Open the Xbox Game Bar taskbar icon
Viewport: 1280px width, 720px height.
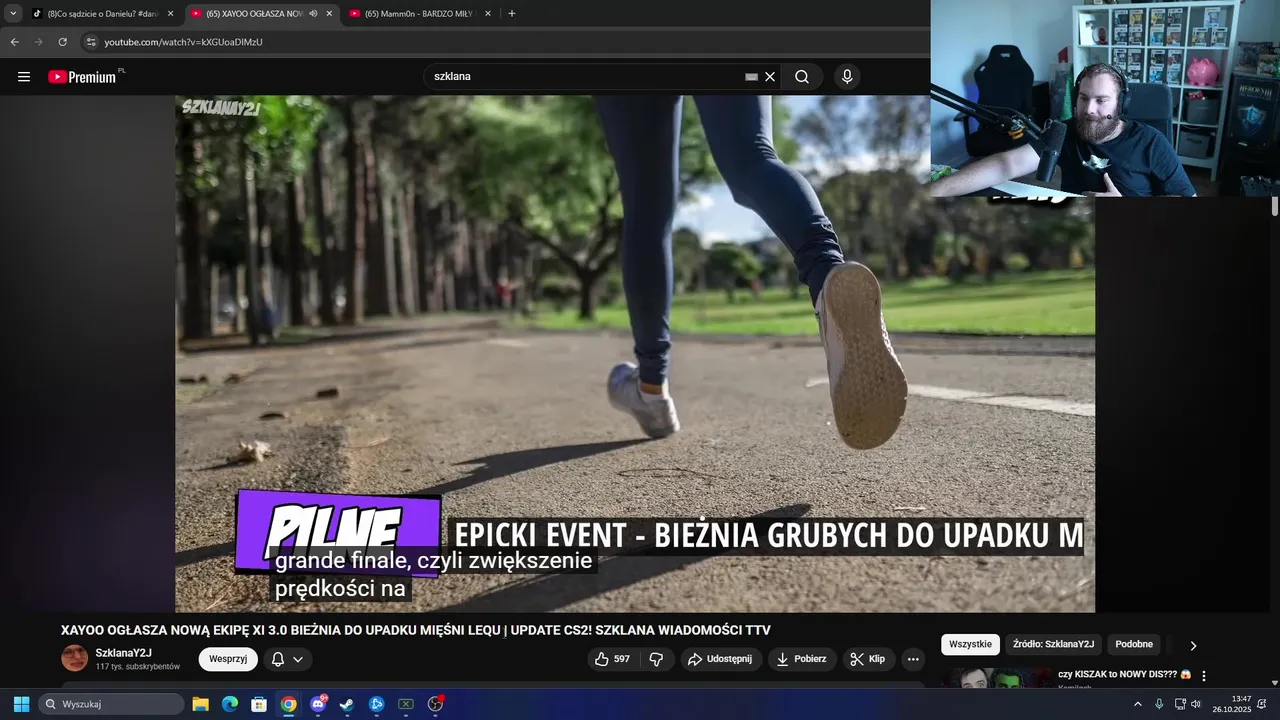(x=406, y=704)
